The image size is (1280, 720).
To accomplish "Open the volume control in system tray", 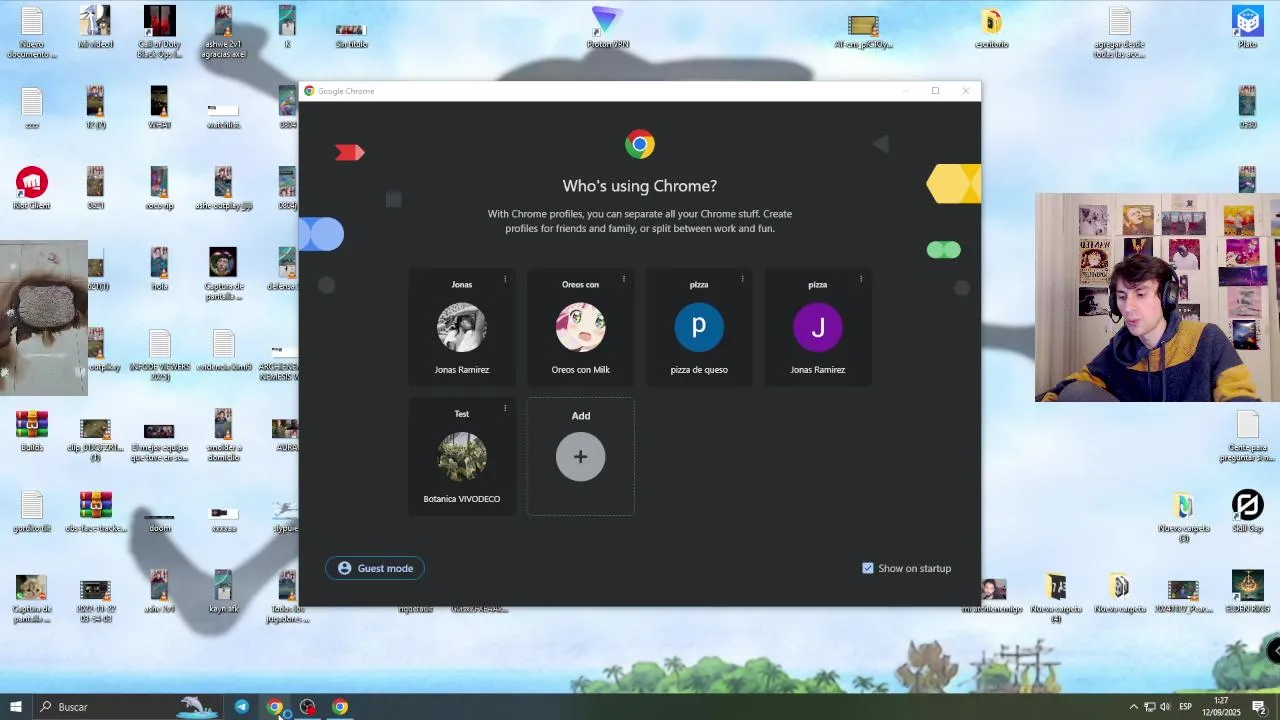I will pyautogui.click(x=1165, y=707).
